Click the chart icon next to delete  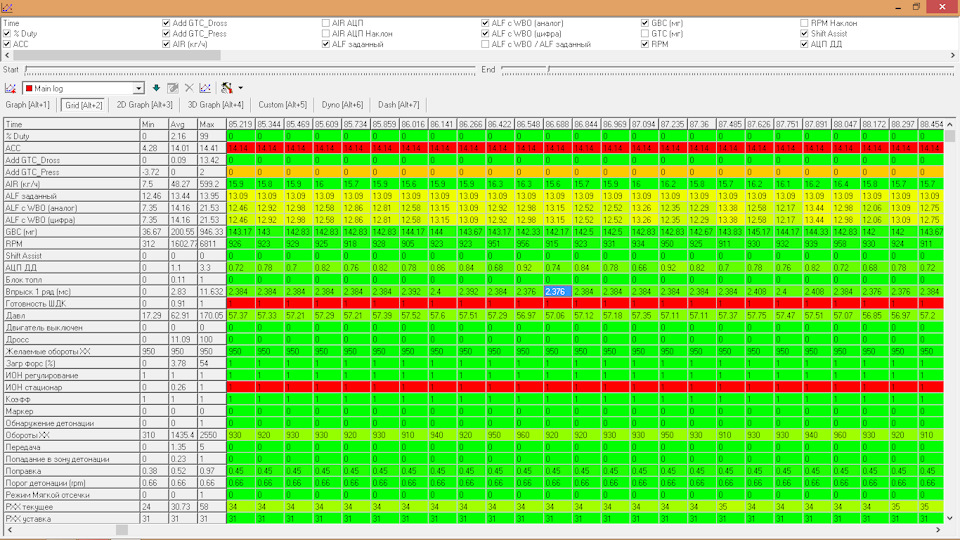(205, 88)
